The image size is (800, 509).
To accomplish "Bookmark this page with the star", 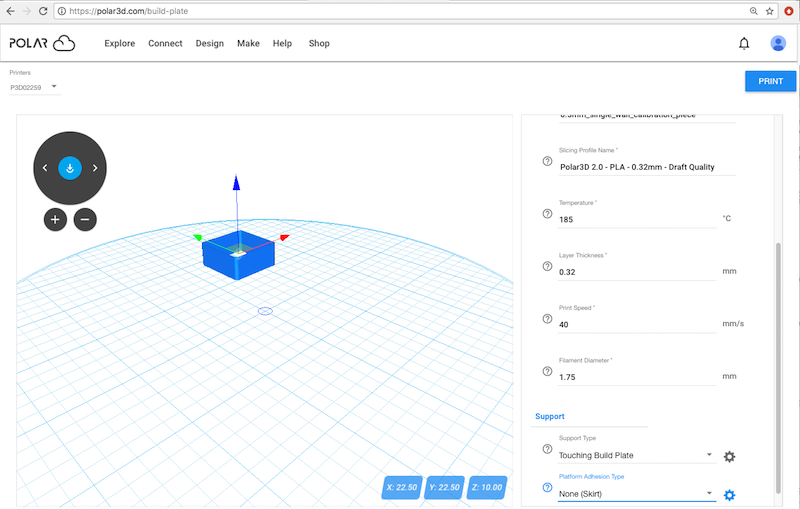I will pos(769,11).
